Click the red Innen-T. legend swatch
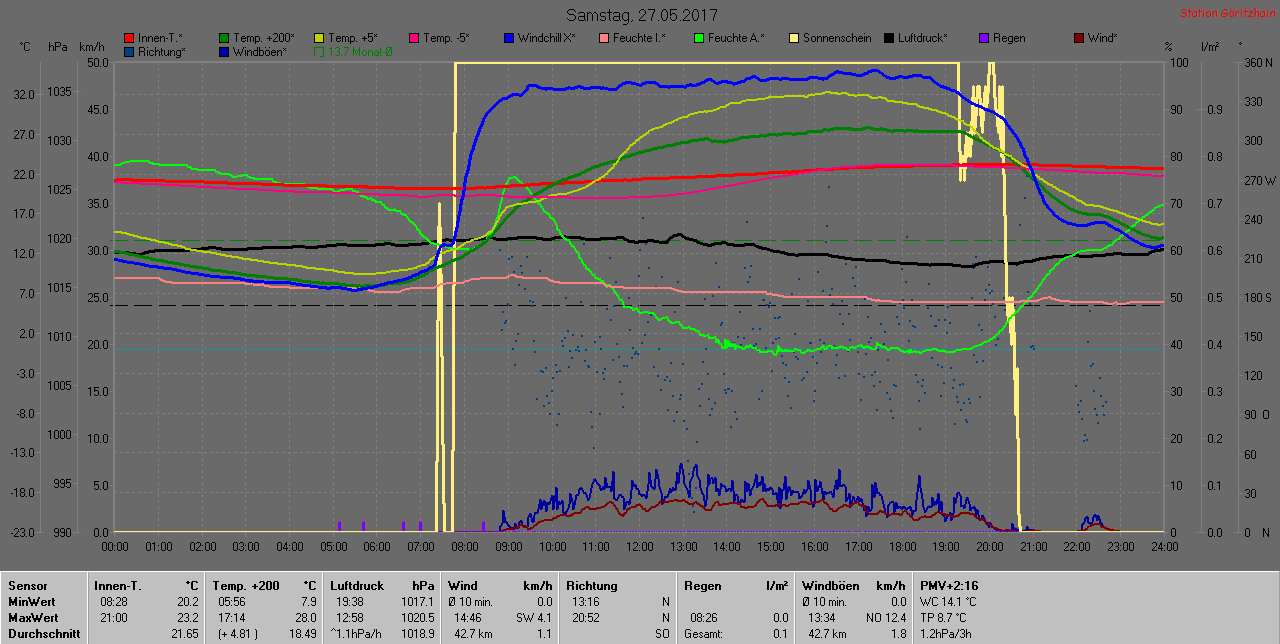Viewport: 1280px width, 644px height. [129, 39]
